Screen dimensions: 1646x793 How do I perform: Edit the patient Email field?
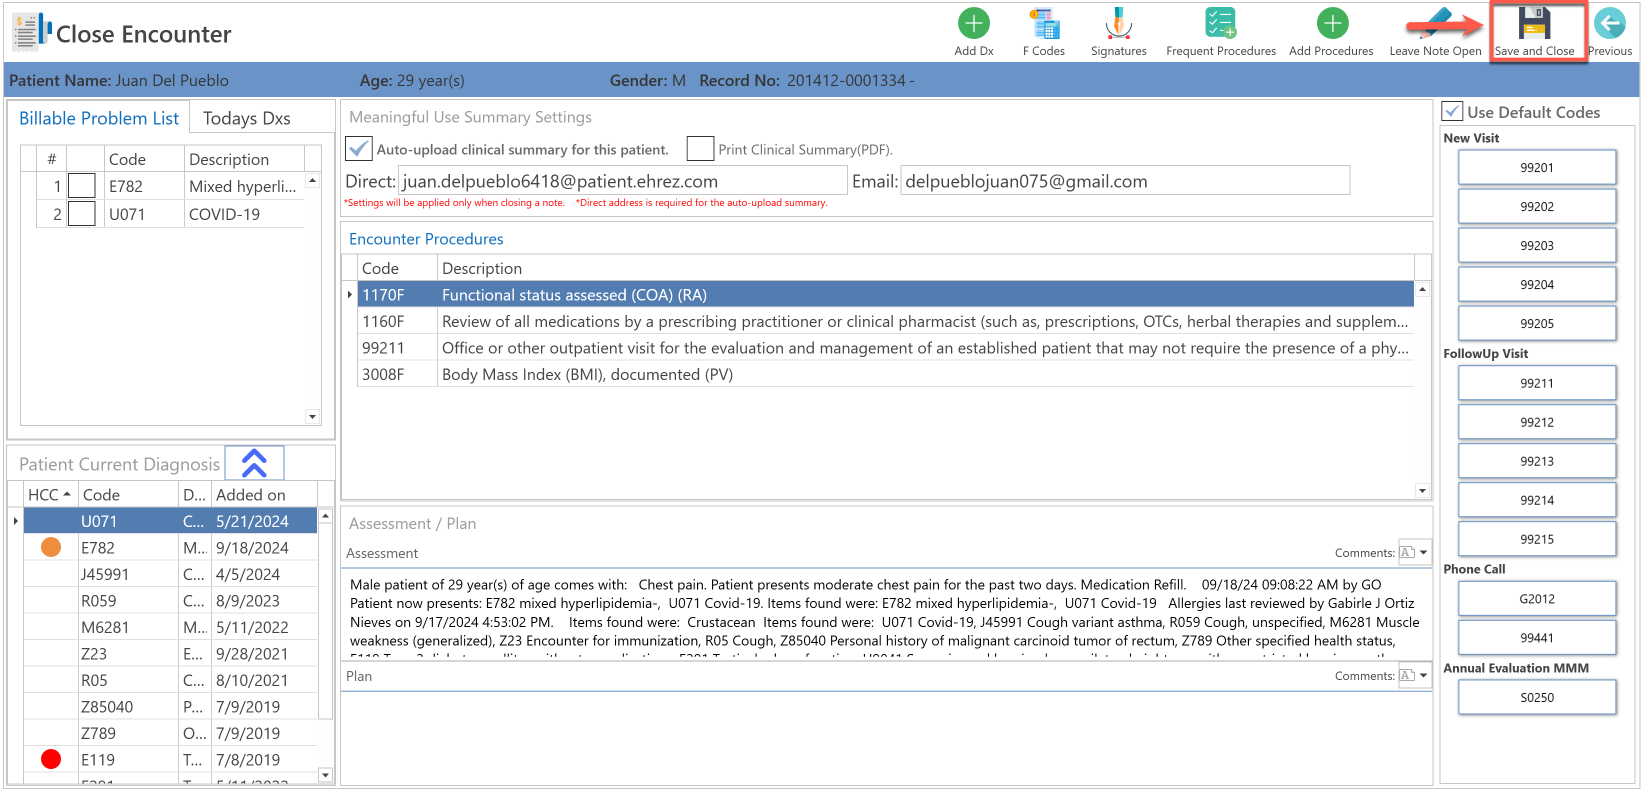tap(1125, 181)
